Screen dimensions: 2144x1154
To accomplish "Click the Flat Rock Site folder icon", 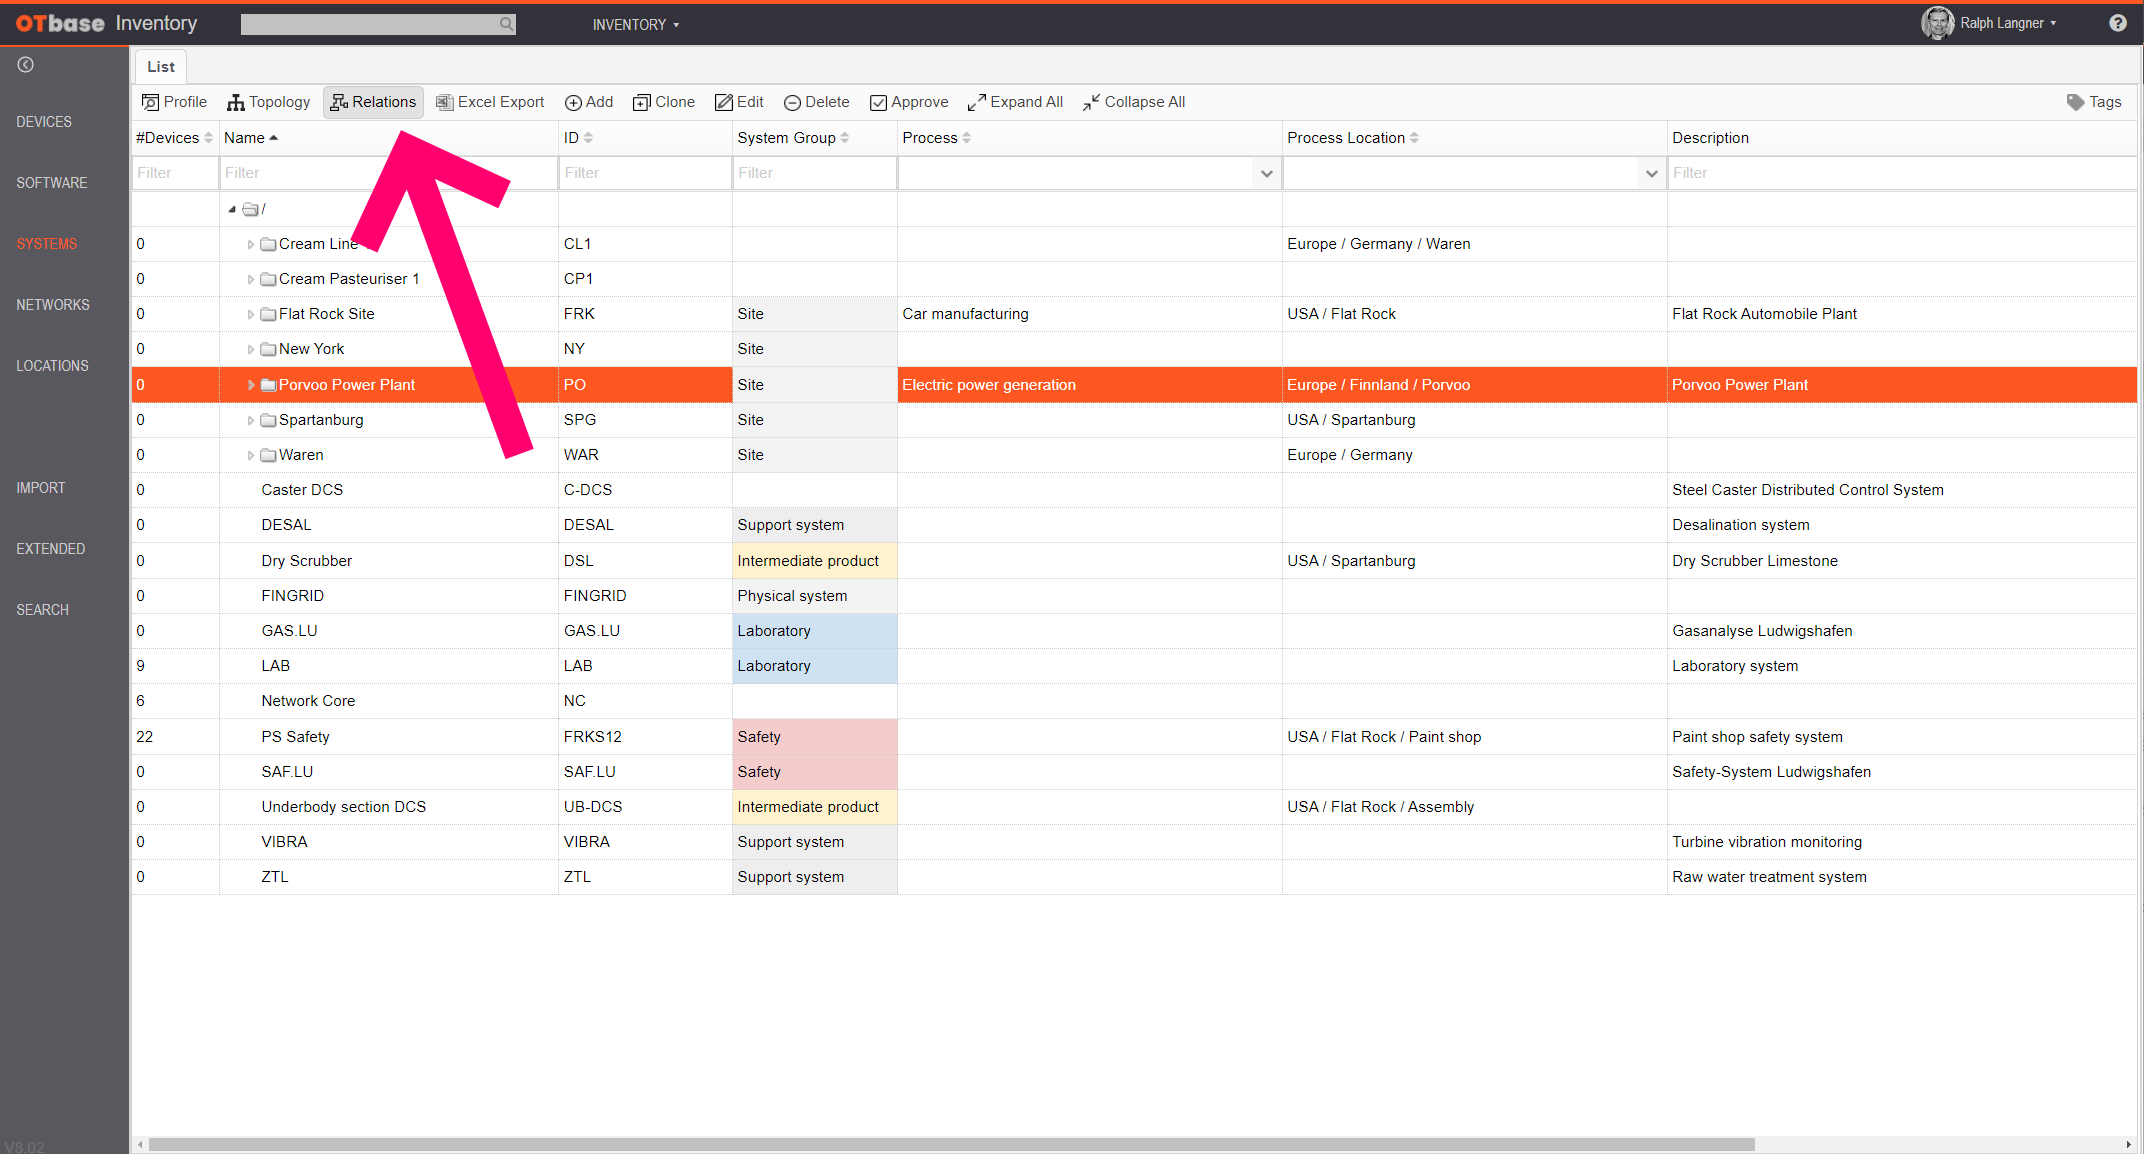I will 268,314.
